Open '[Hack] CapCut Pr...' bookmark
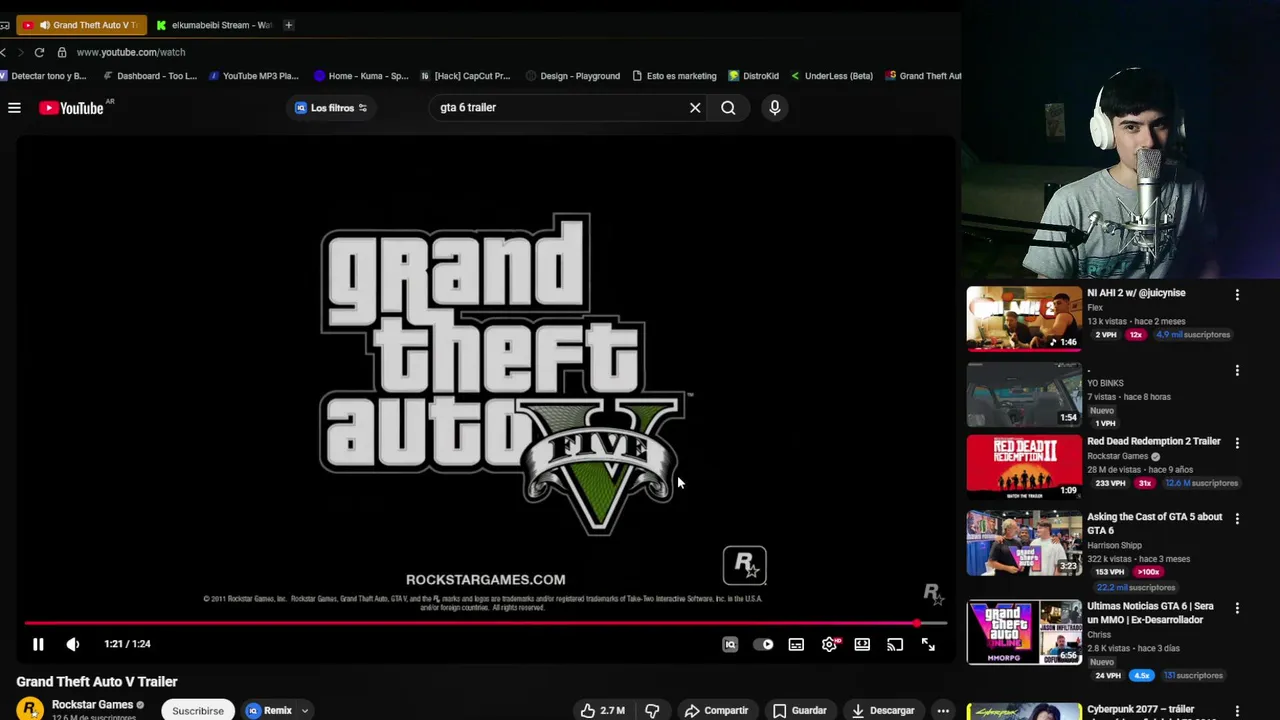 [465, 76]
